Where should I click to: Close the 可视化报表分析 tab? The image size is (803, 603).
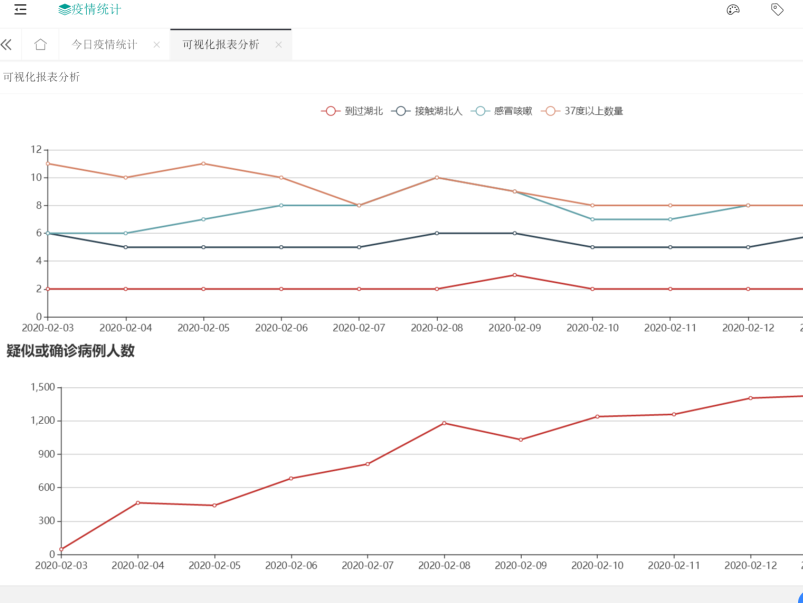click(278, 45)
